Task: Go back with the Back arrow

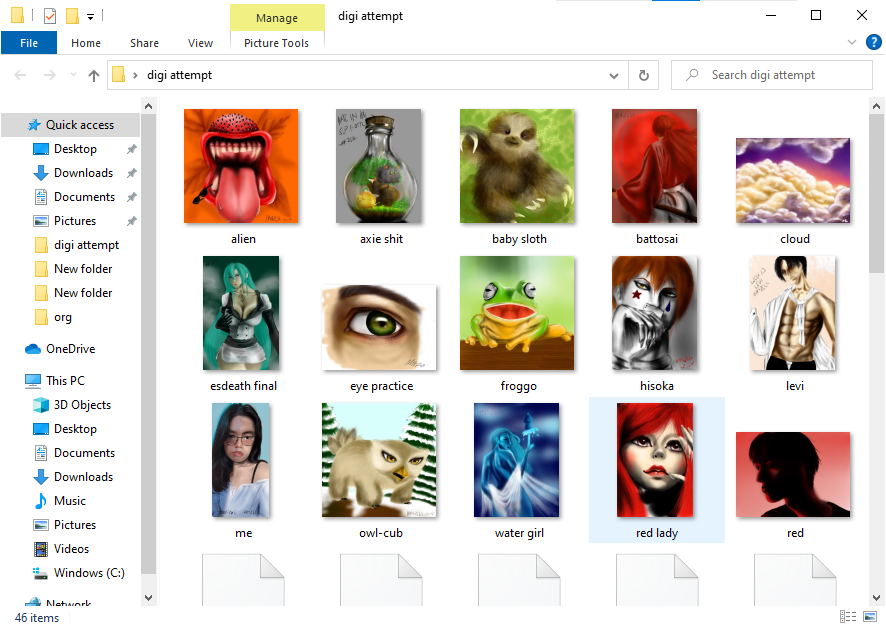Action: point(20,75)
